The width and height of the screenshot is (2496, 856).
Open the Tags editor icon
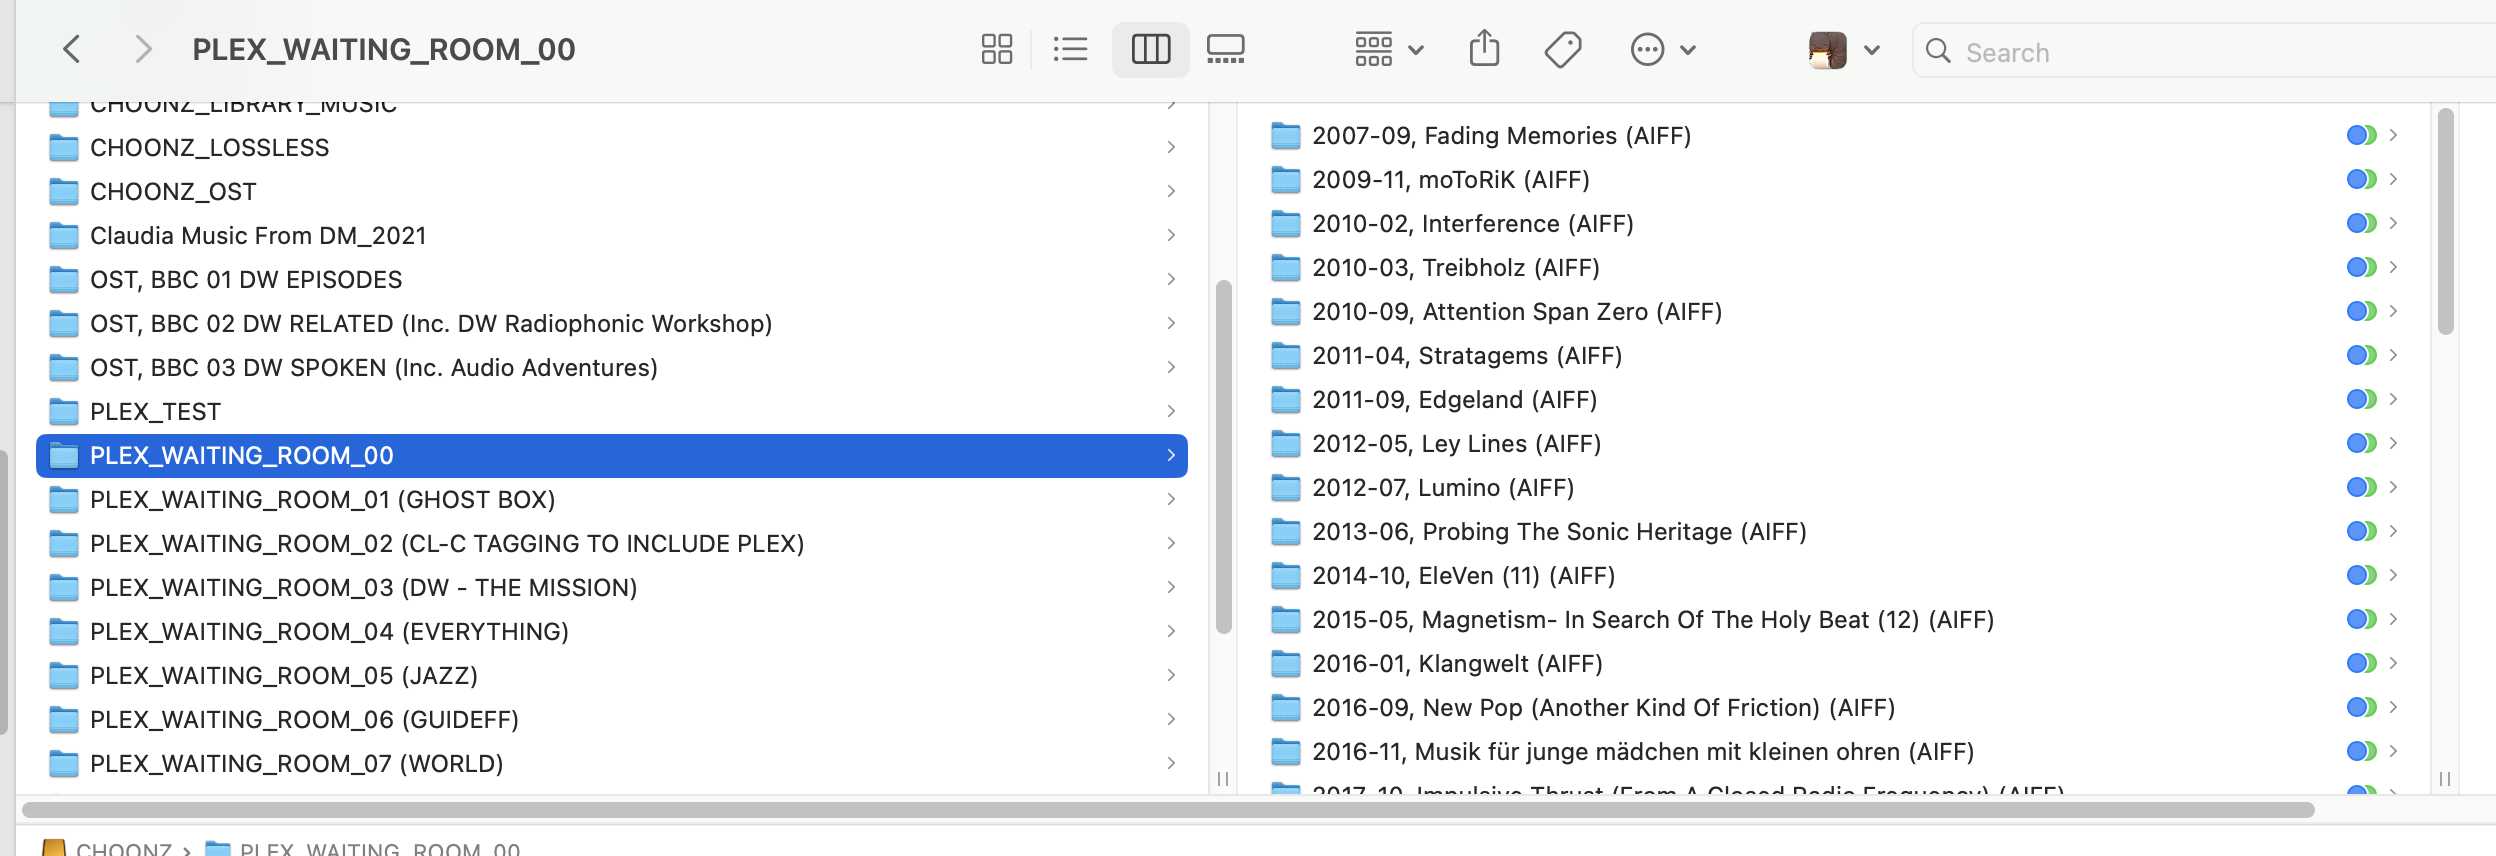pos(1562,49)
